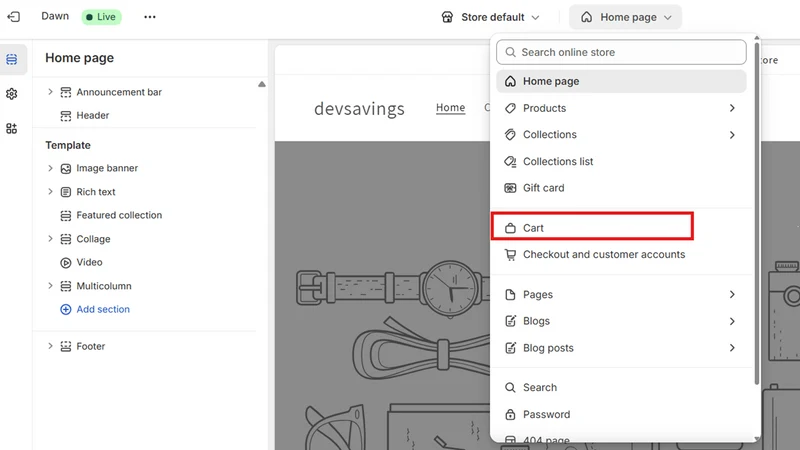Click the house icon beside the Home page dropdown
The width and height of the screenshot is (800, 450).
[x=587, y=17]
